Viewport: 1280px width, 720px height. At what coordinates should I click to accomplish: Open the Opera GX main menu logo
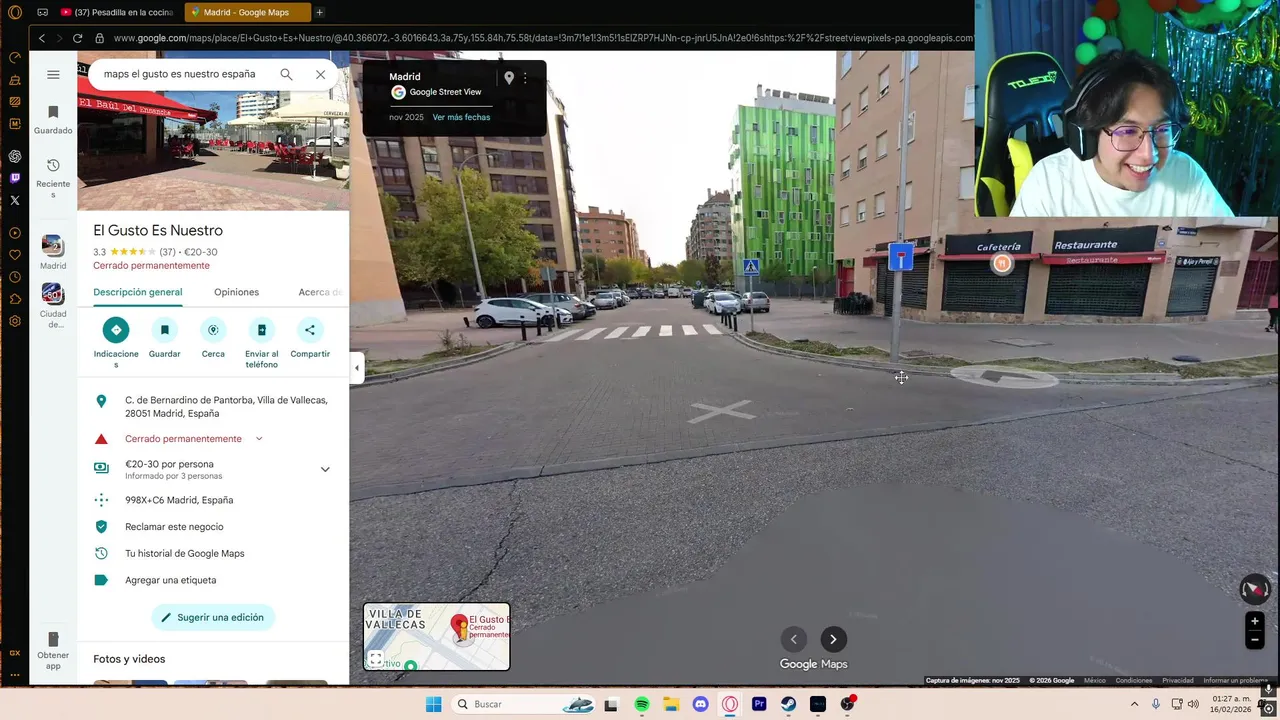click(13, 12)
